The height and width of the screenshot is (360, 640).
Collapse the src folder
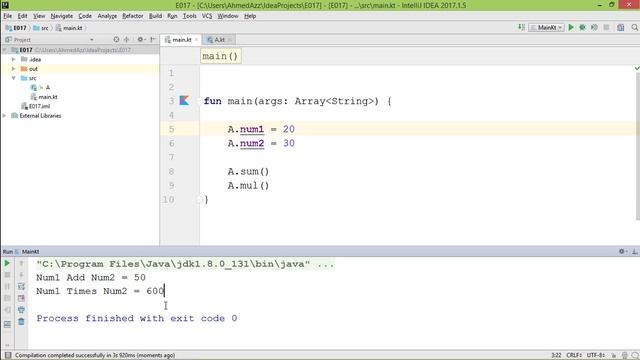tap(13, 78)
